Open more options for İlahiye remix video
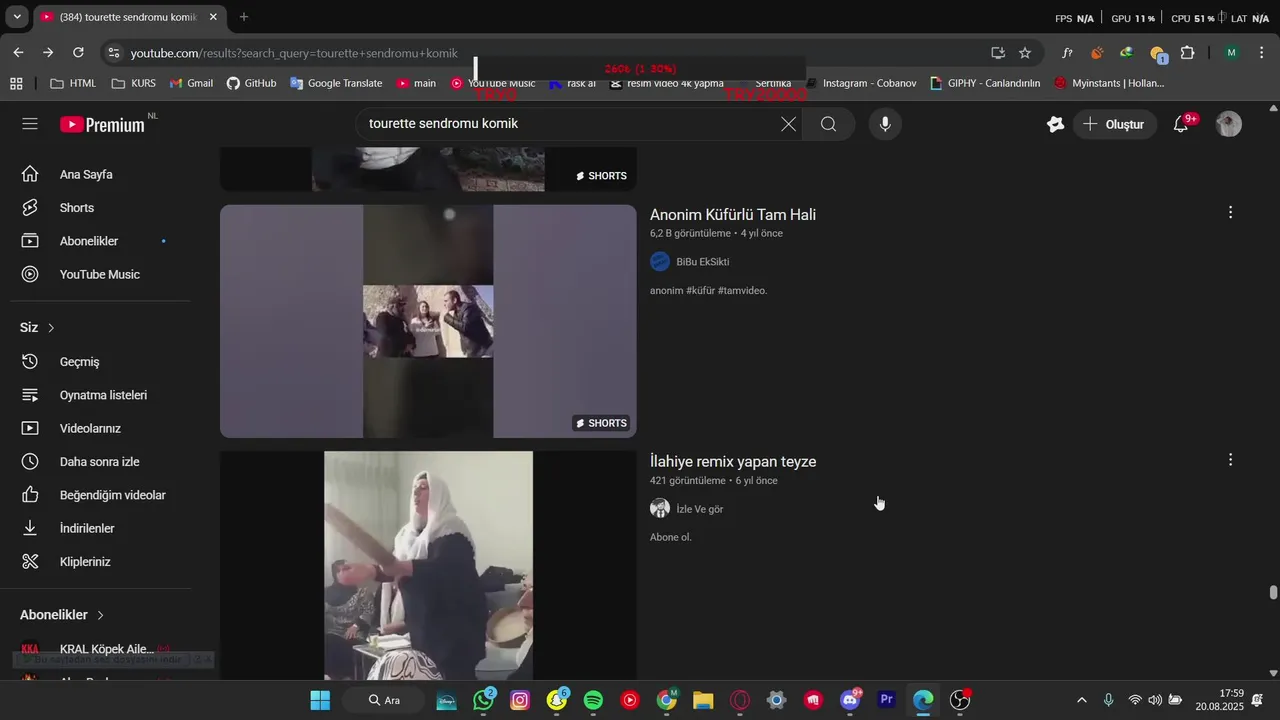 coord(1230,459)
